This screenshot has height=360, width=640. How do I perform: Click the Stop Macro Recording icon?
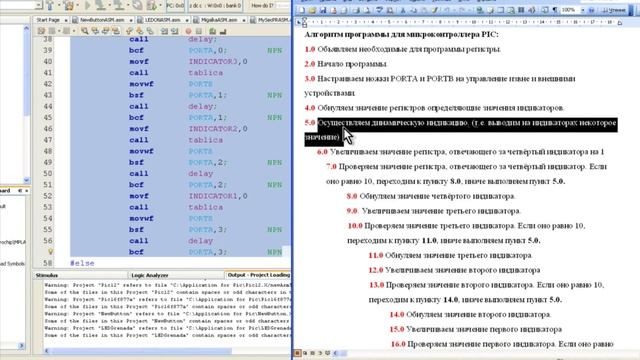click(199, 31)
